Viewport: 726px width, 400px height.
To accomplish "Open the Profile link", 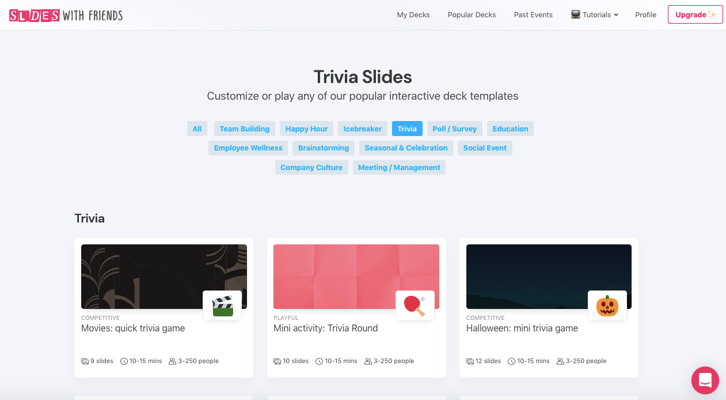I will 645,15.
